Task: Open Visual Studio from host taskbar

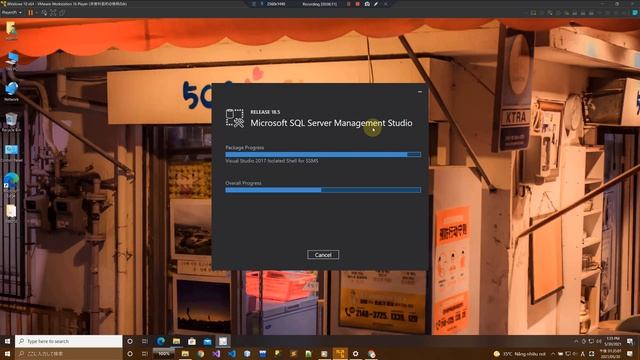Action: tap(216, 353)
